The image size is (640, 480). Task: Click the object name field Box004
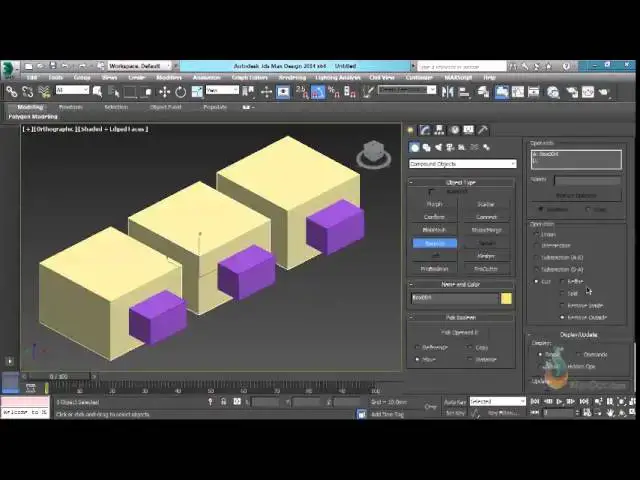pyautogui.click(x=455, y=298)
